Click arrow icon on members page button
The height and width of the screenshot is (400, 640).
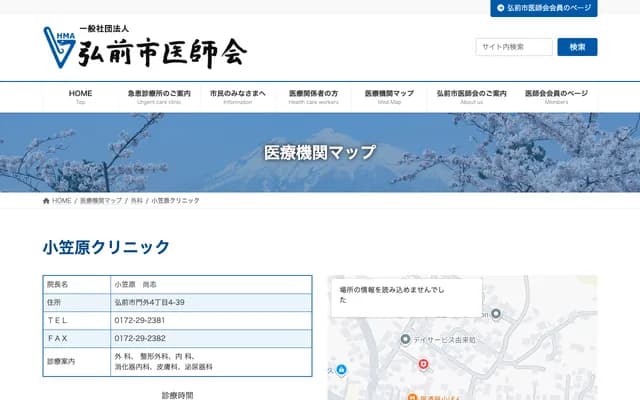[x=499, y=8]
